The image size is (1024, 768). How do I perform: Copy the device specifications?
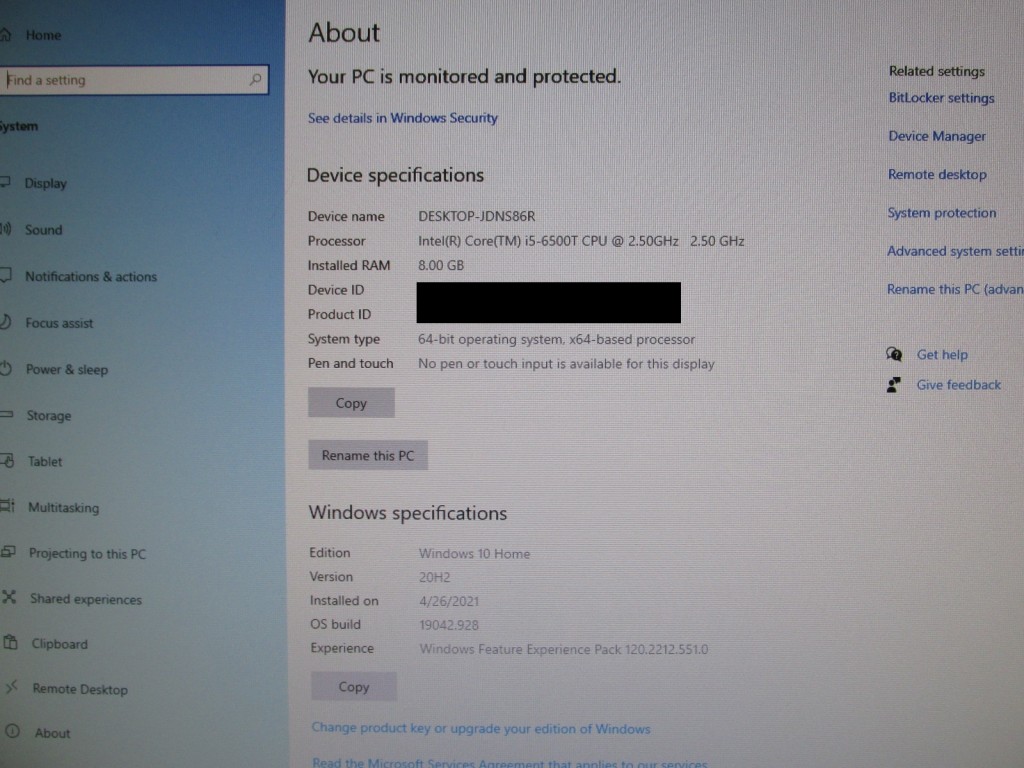point(351,403)
